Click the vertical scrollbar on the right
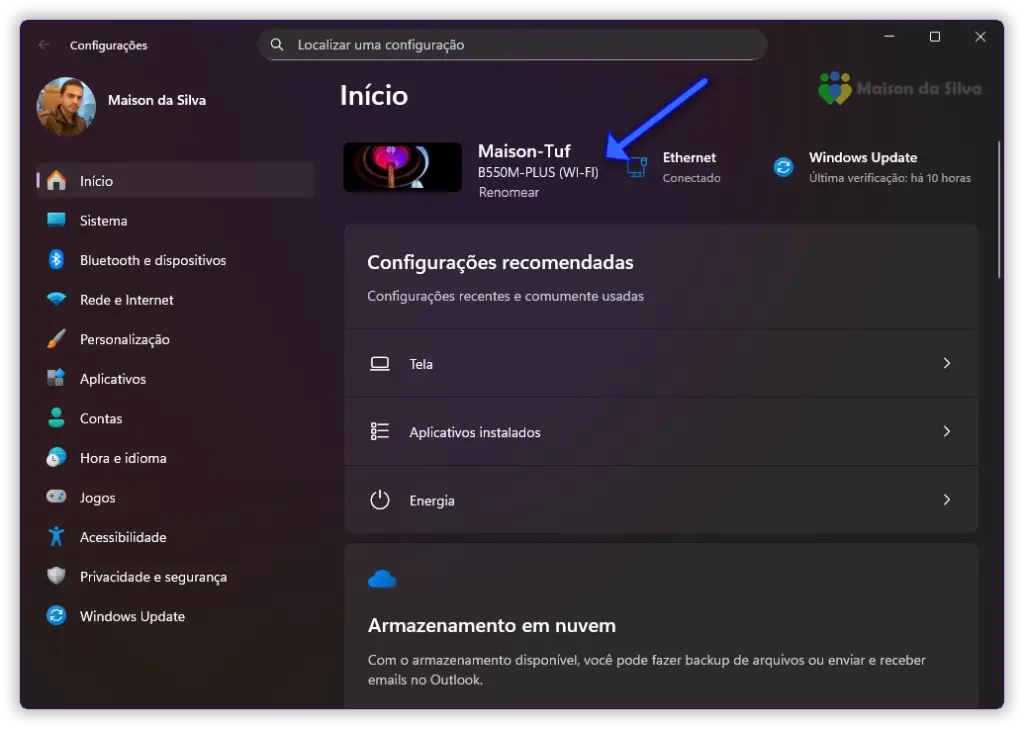This screenshot has height=729, width=1024. tap(999, 210)
